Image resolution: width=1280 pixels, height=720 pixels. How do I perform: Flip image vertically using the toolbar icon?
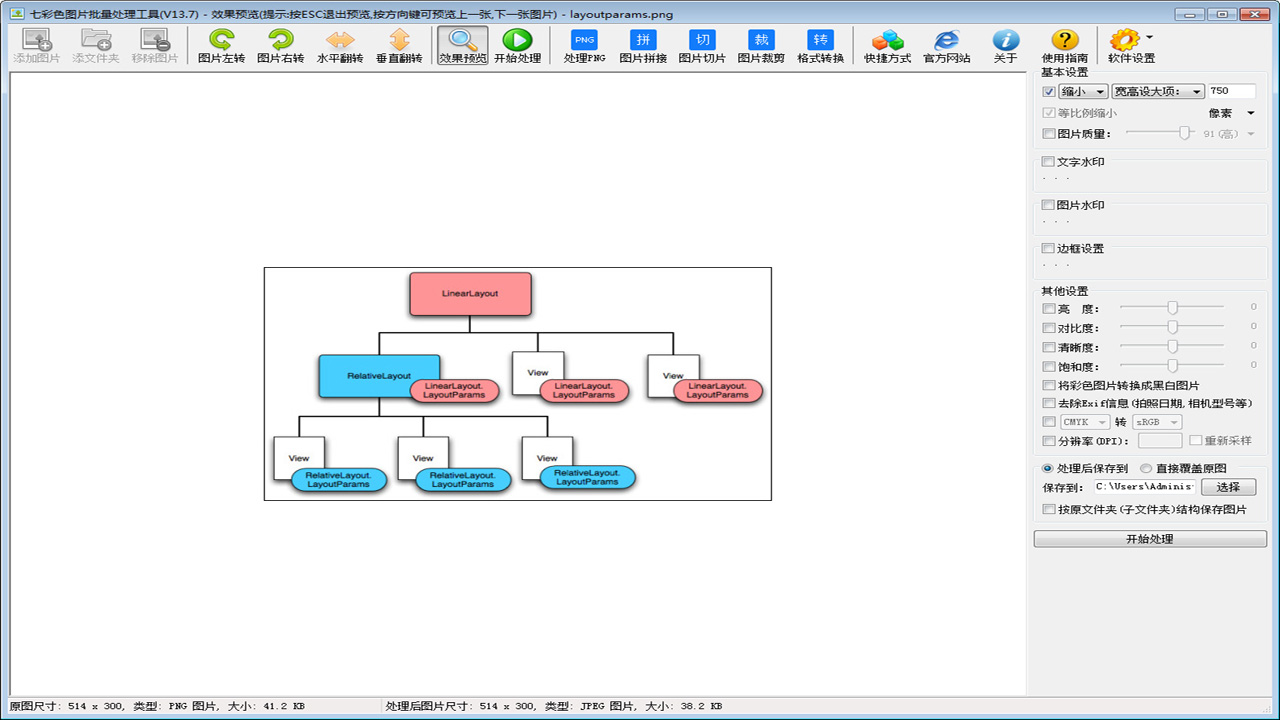pyautogui.click(x=399, y=40)
